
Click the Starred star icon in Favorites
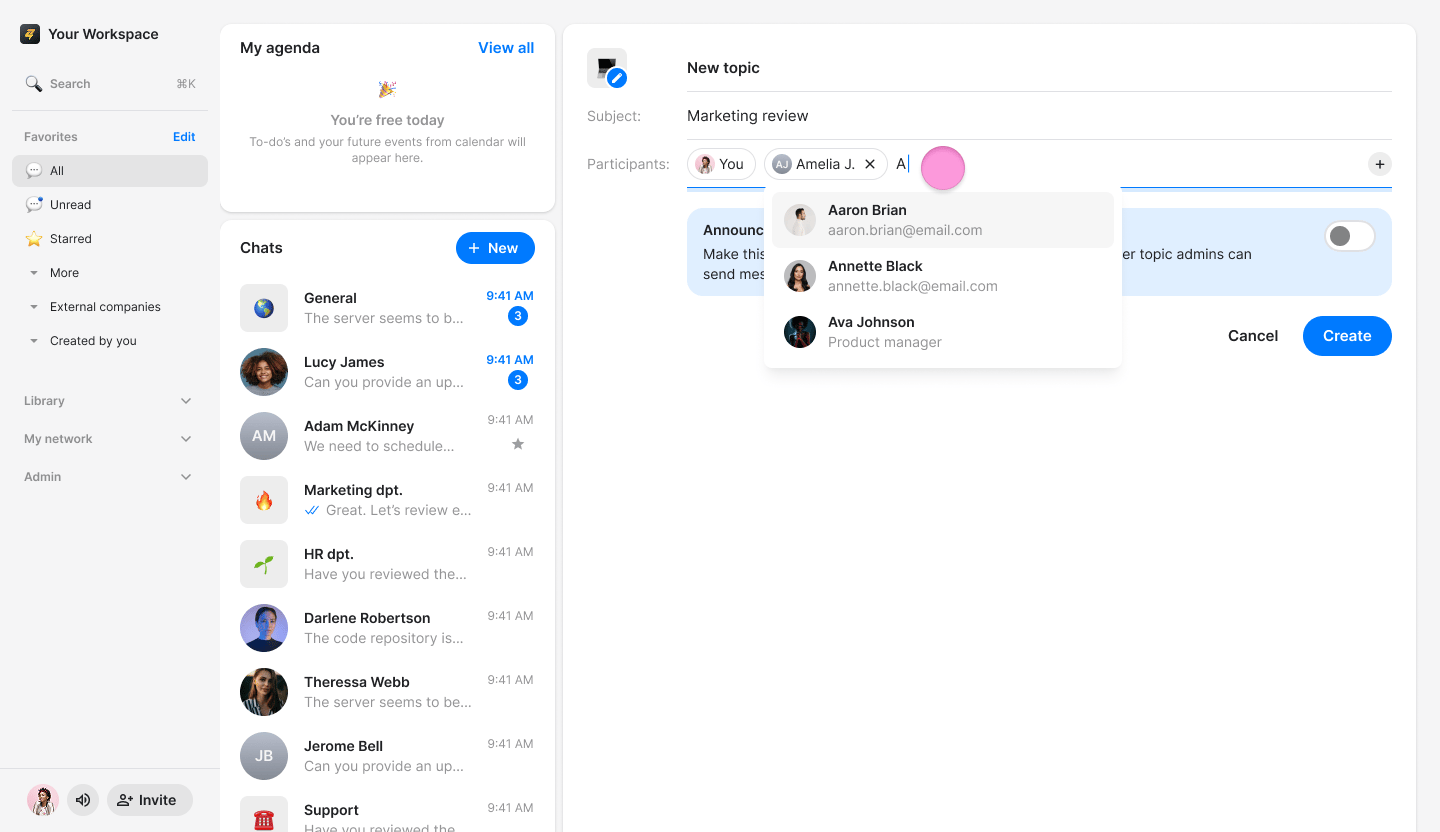click(x=34, y=239)
